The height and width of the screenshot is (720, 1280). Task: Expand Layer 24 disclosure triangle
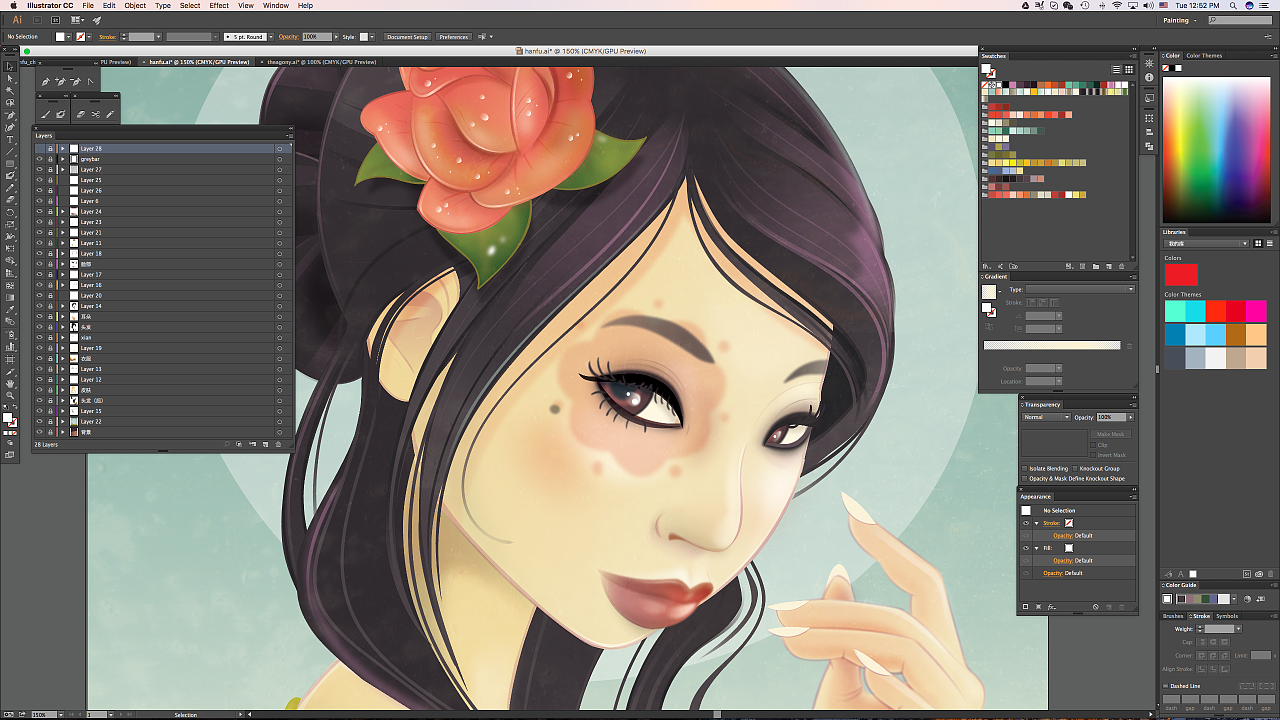coord(62,212)
